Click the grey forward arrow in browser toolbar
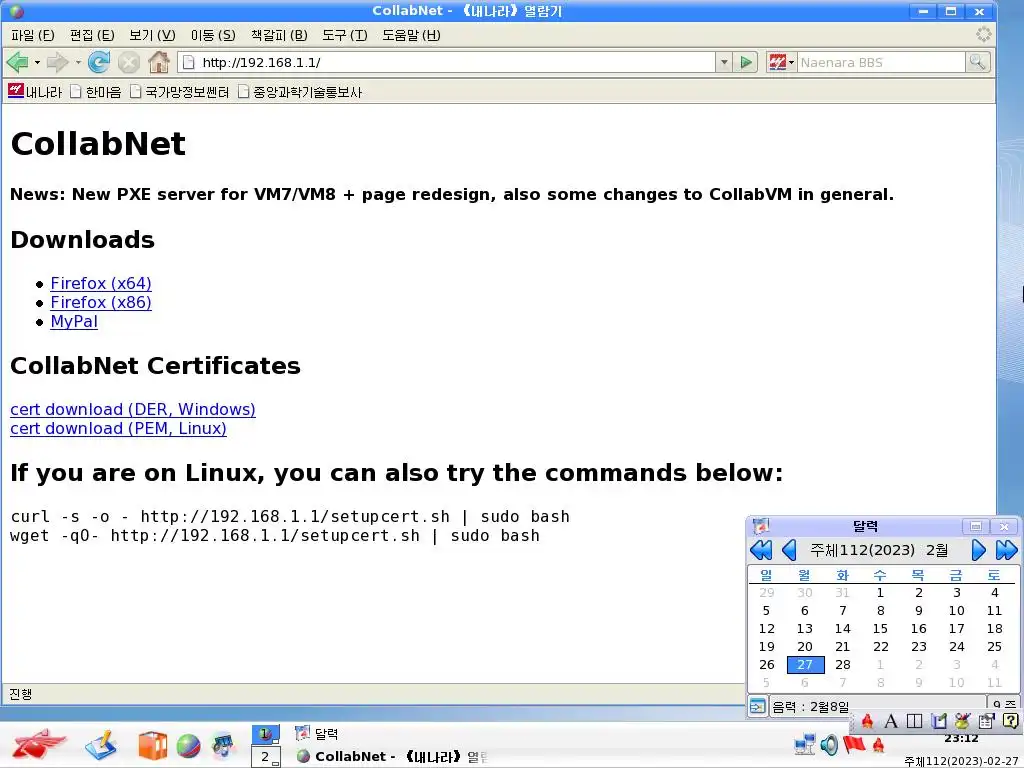Screen dimensions: 1024x768 [x=57, y=63]
